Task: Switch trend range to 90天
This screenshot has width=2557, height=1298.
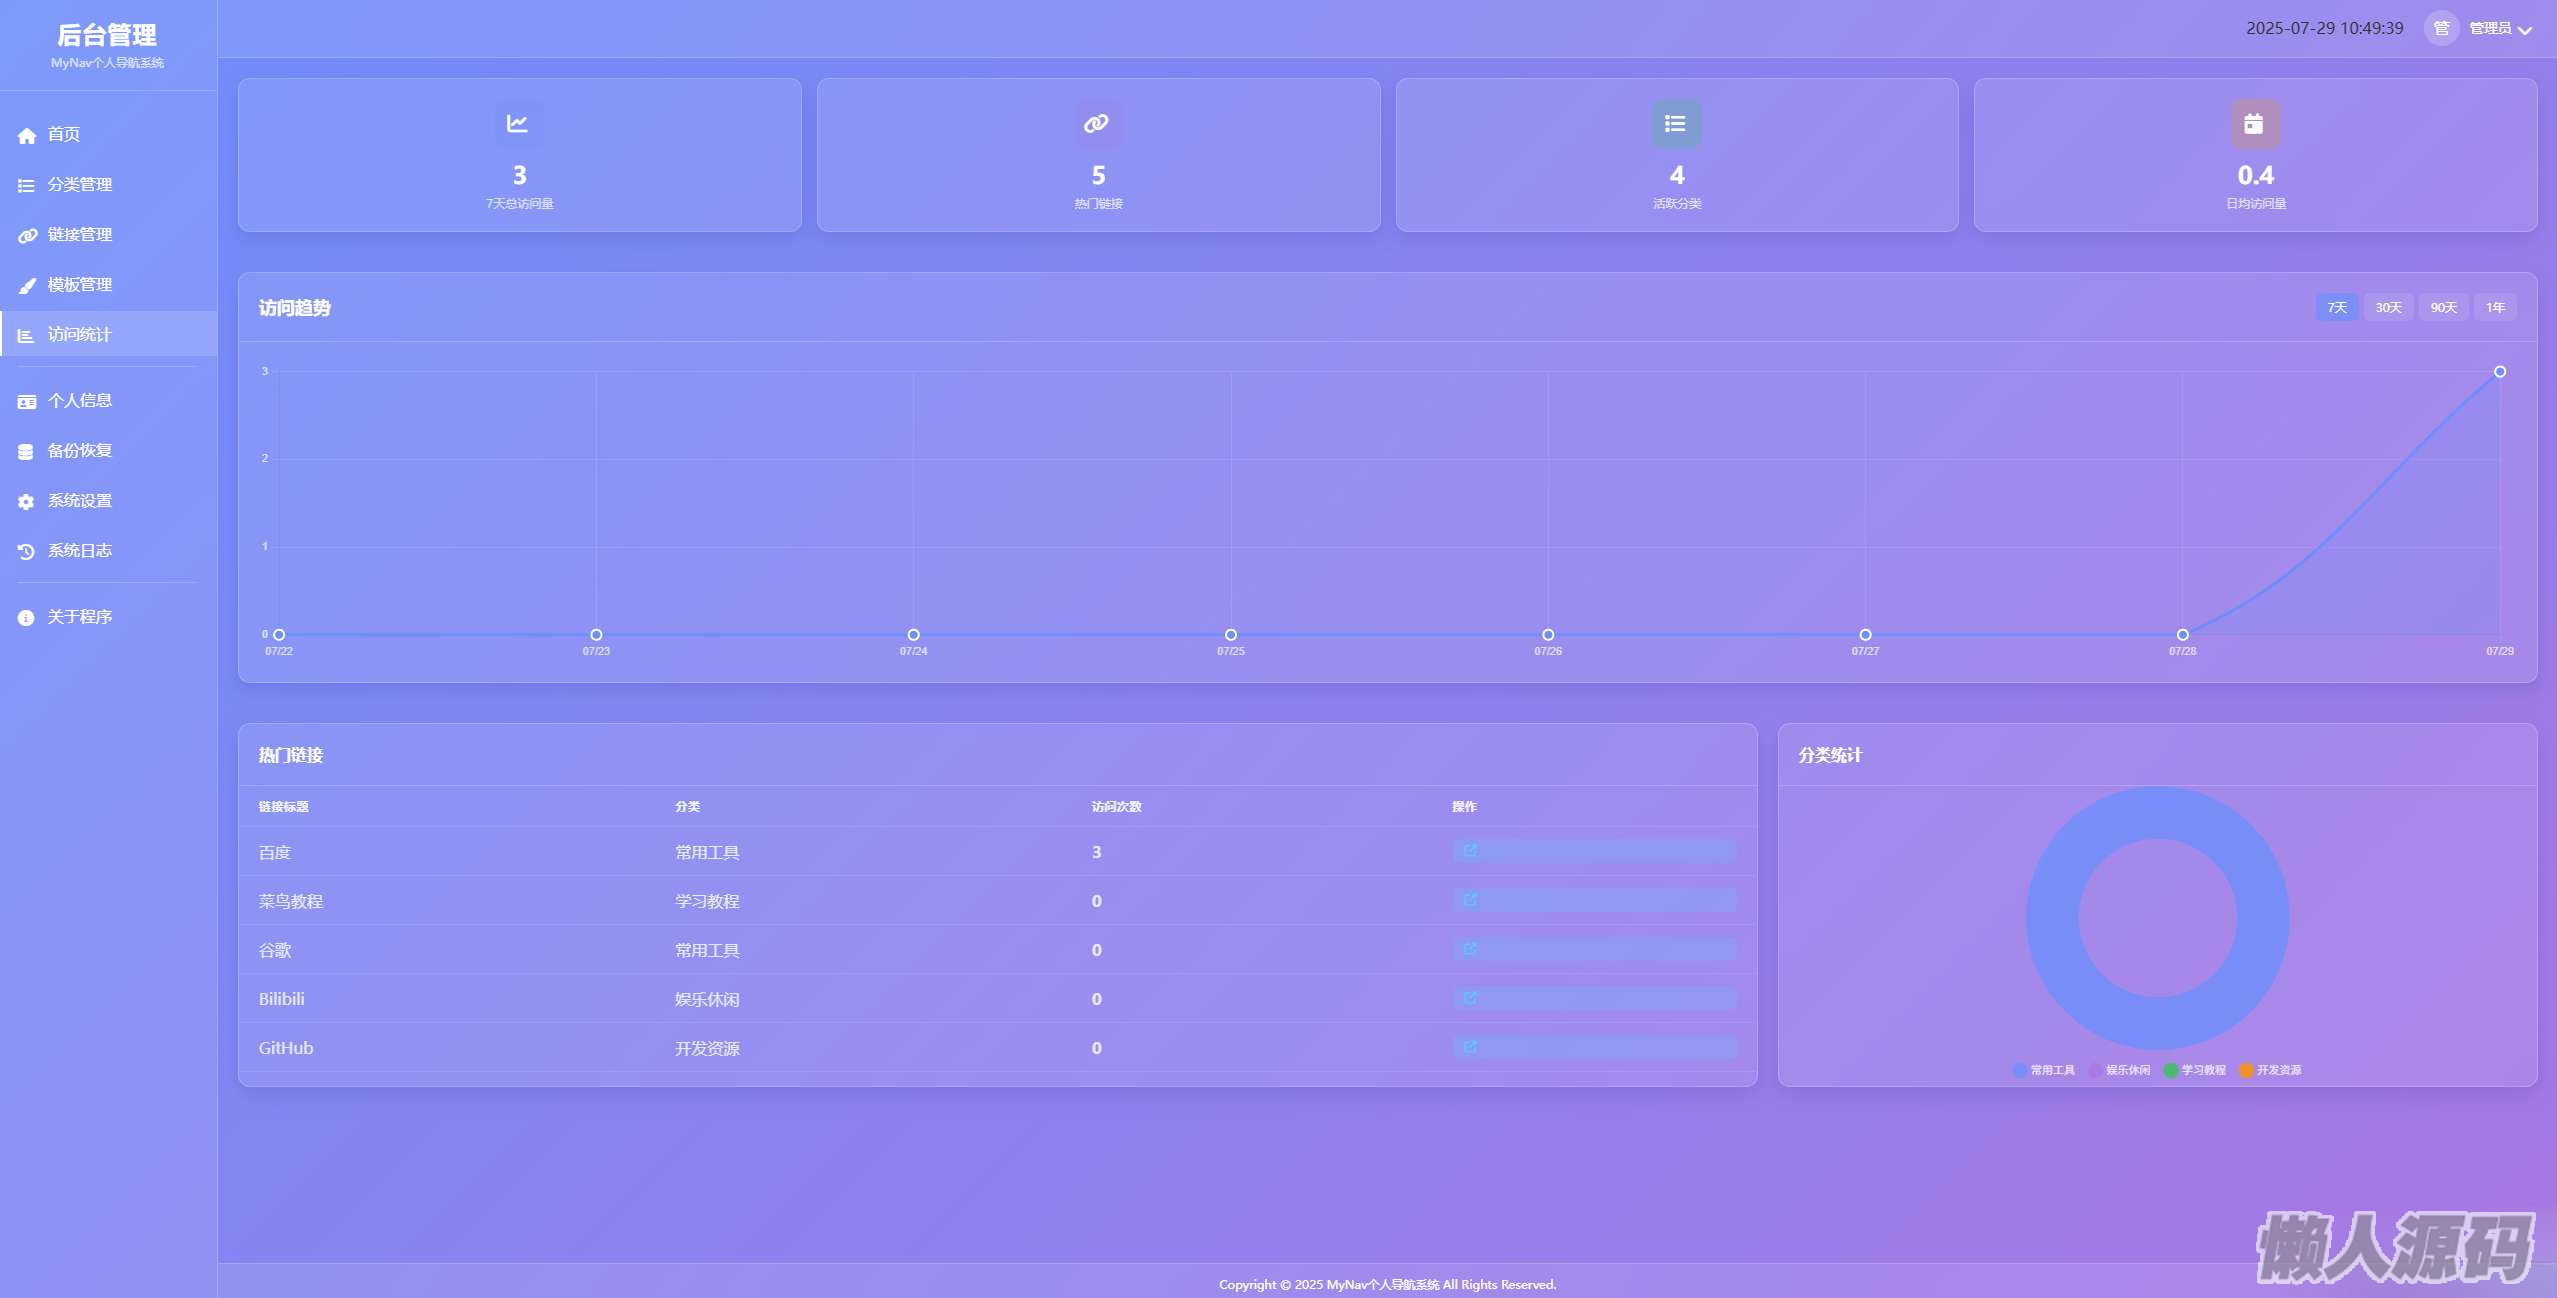Action: (x=2443, y=308)
